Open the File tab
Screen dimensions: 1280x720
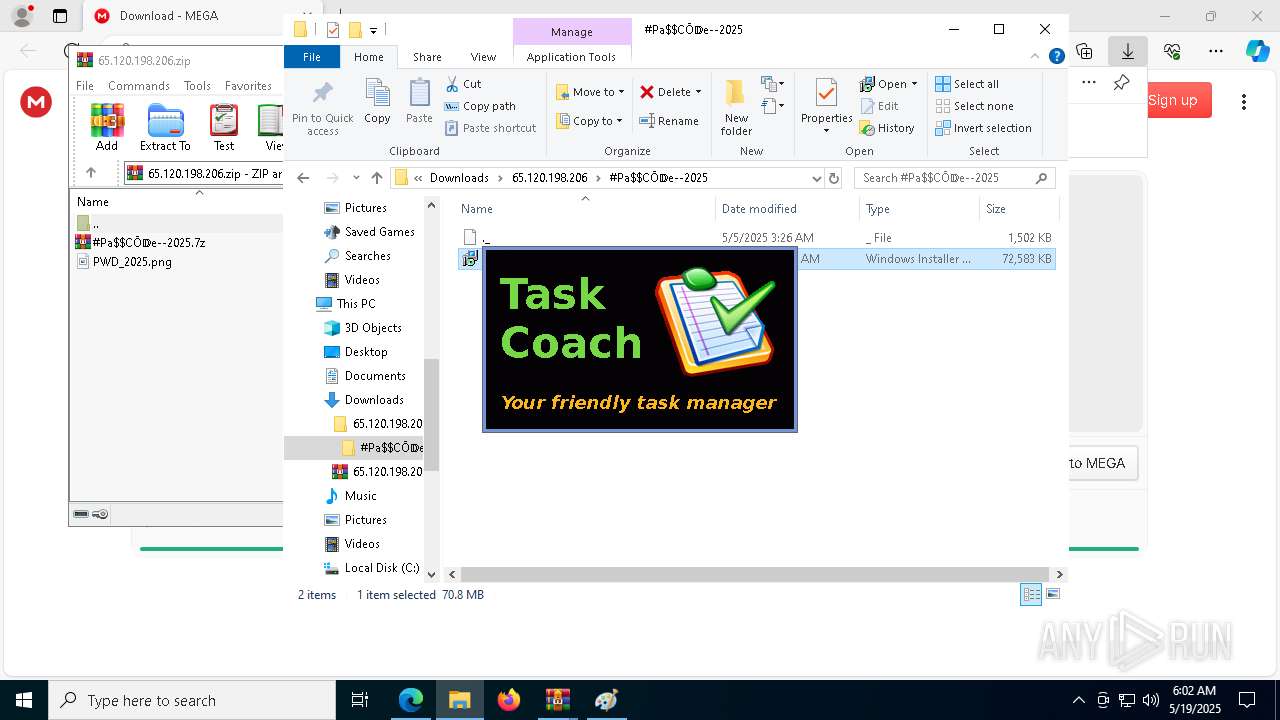coord(312,57)
